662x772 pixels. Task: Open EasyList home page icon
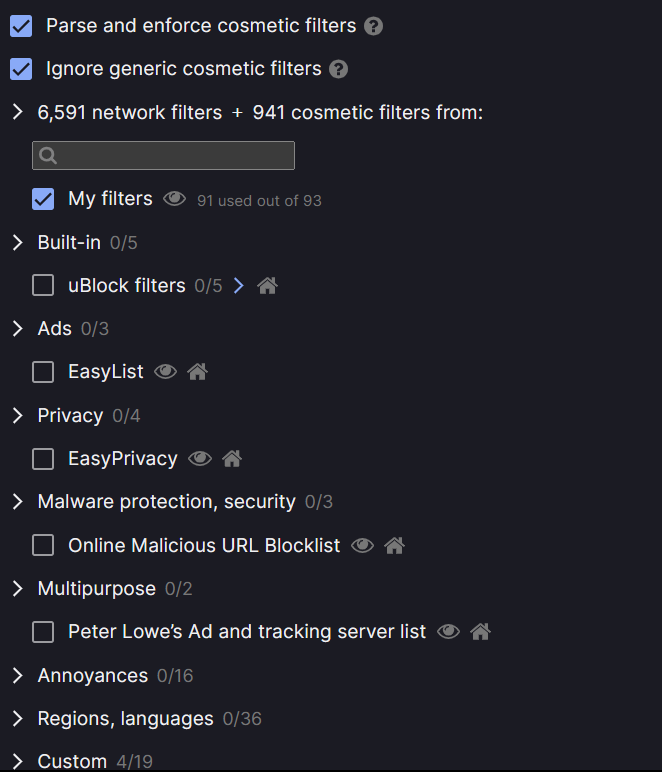pyautogui.click(x=197, y=372)
